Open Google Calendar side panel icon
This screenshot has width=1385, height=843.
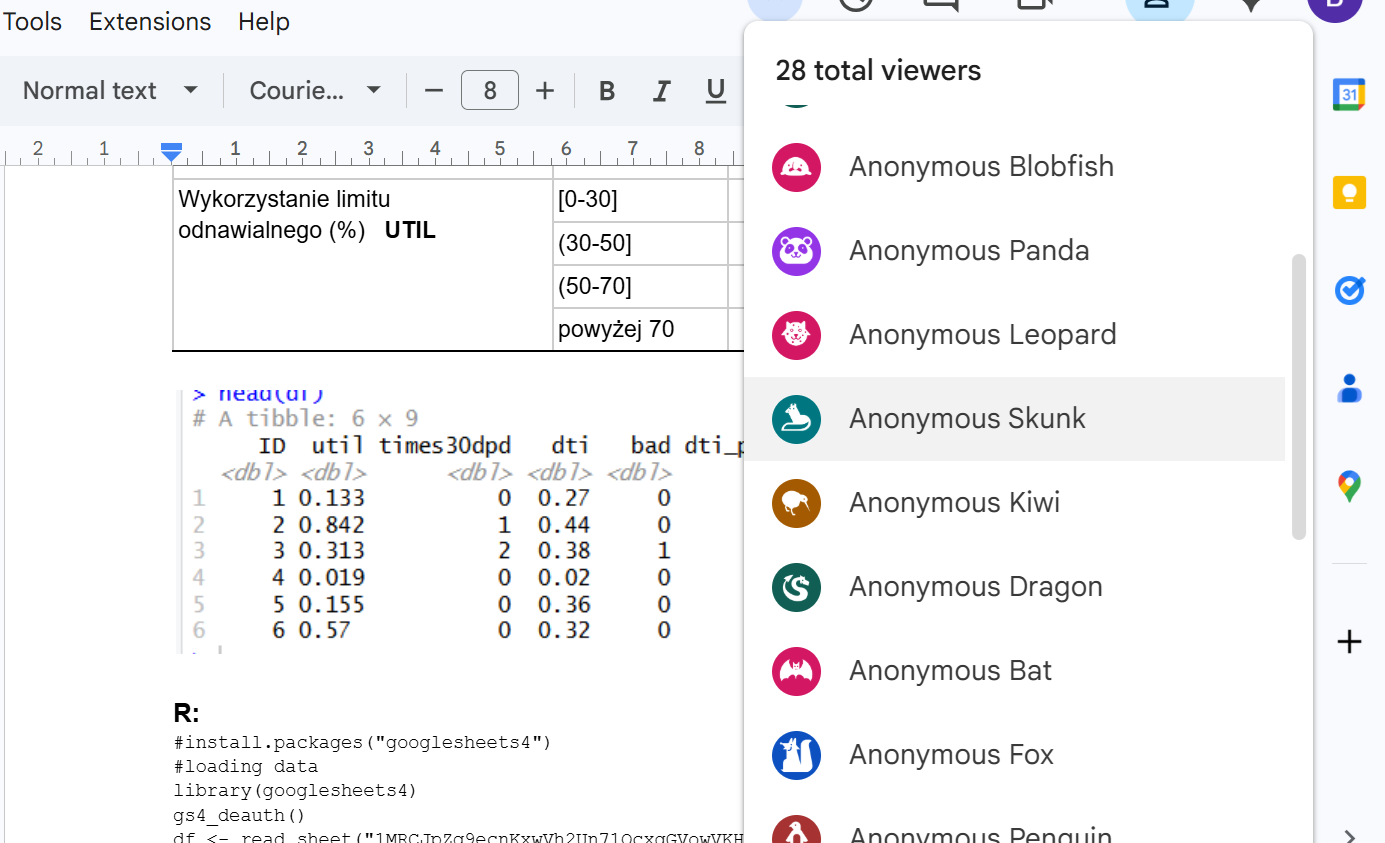point(1349,95)
